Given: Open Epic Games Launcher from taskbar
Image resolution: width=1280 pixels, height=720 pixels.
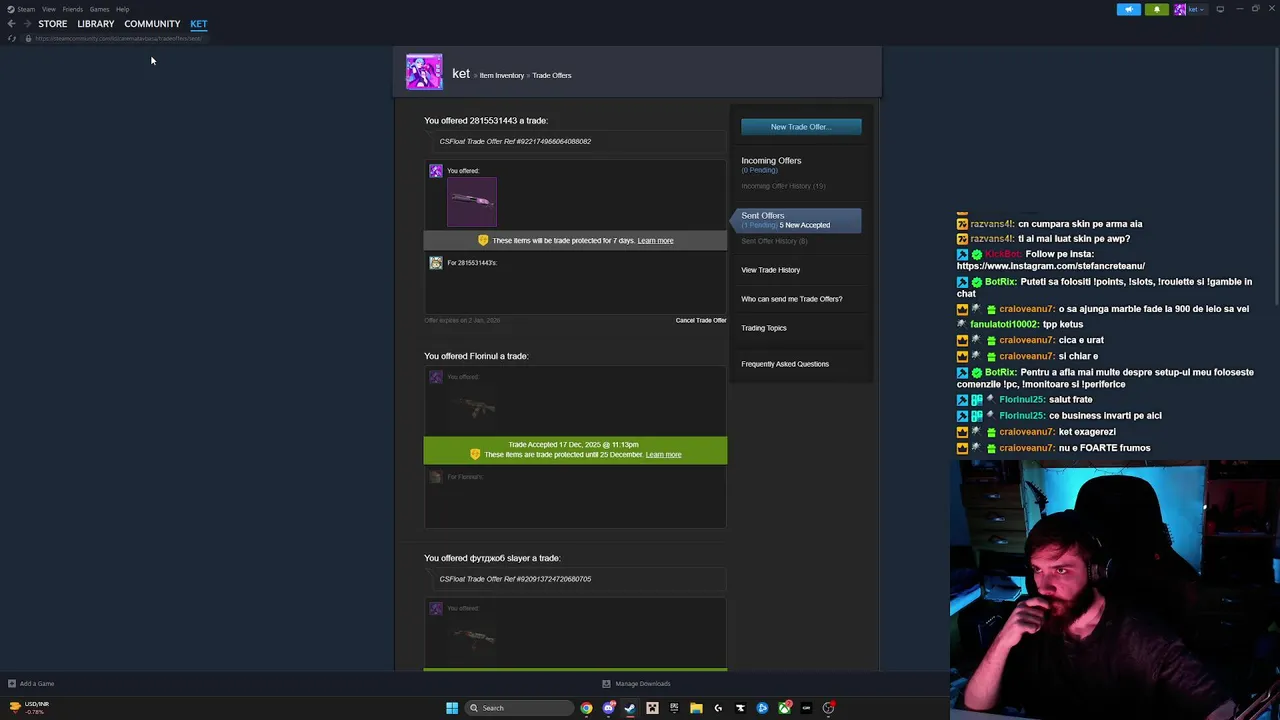Looking at the screenshot, I should coord(674,708).
